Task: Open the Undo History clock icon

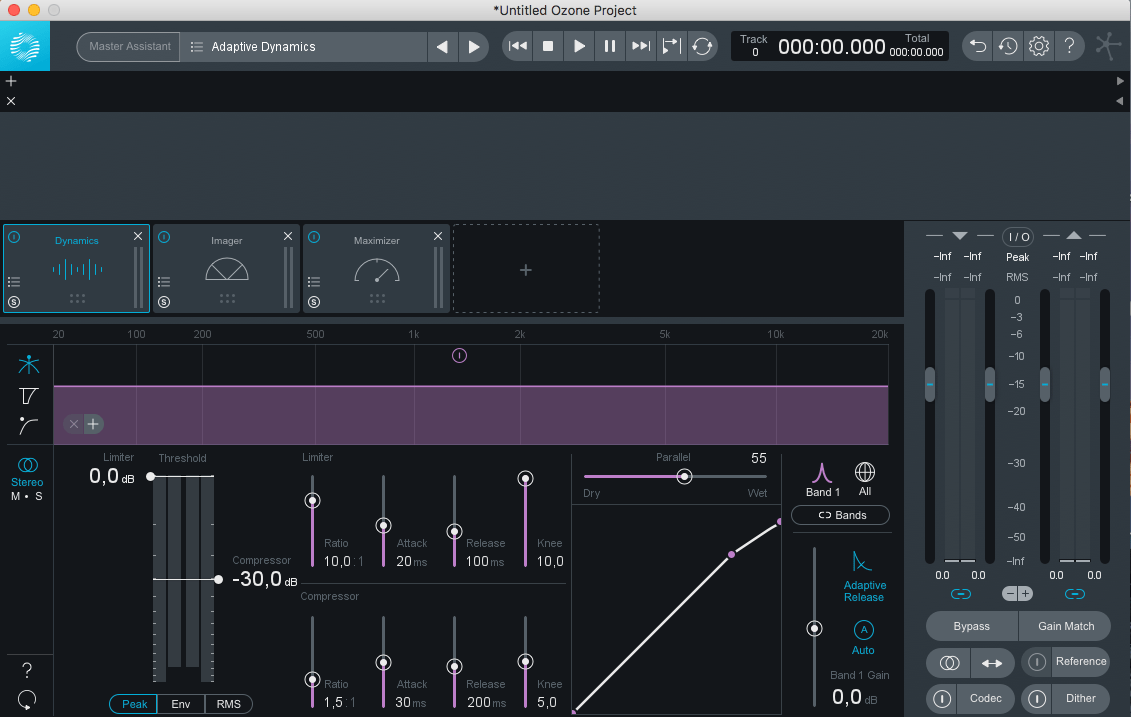Action: (x=1008, y=46)
